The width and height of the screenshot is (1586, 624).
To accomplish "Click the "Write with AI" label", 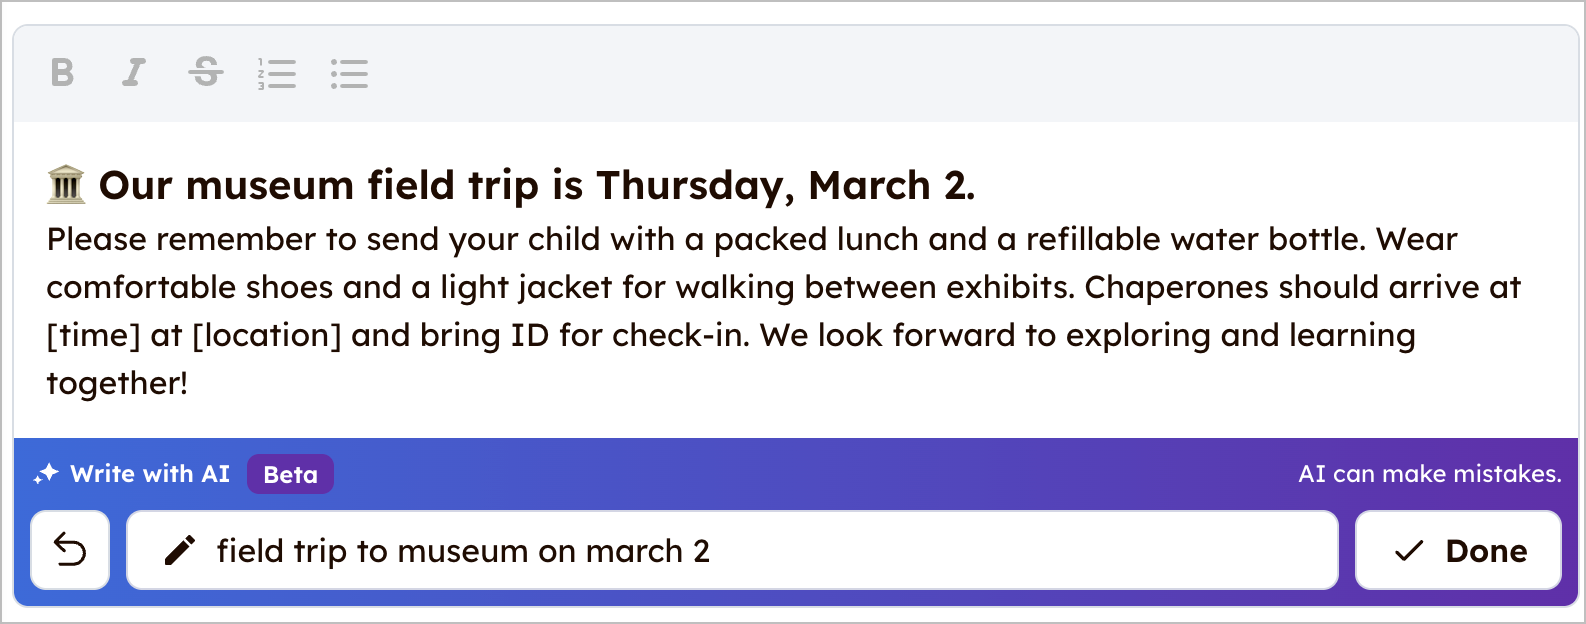I will pyautogui.click(x=150, y=474).
